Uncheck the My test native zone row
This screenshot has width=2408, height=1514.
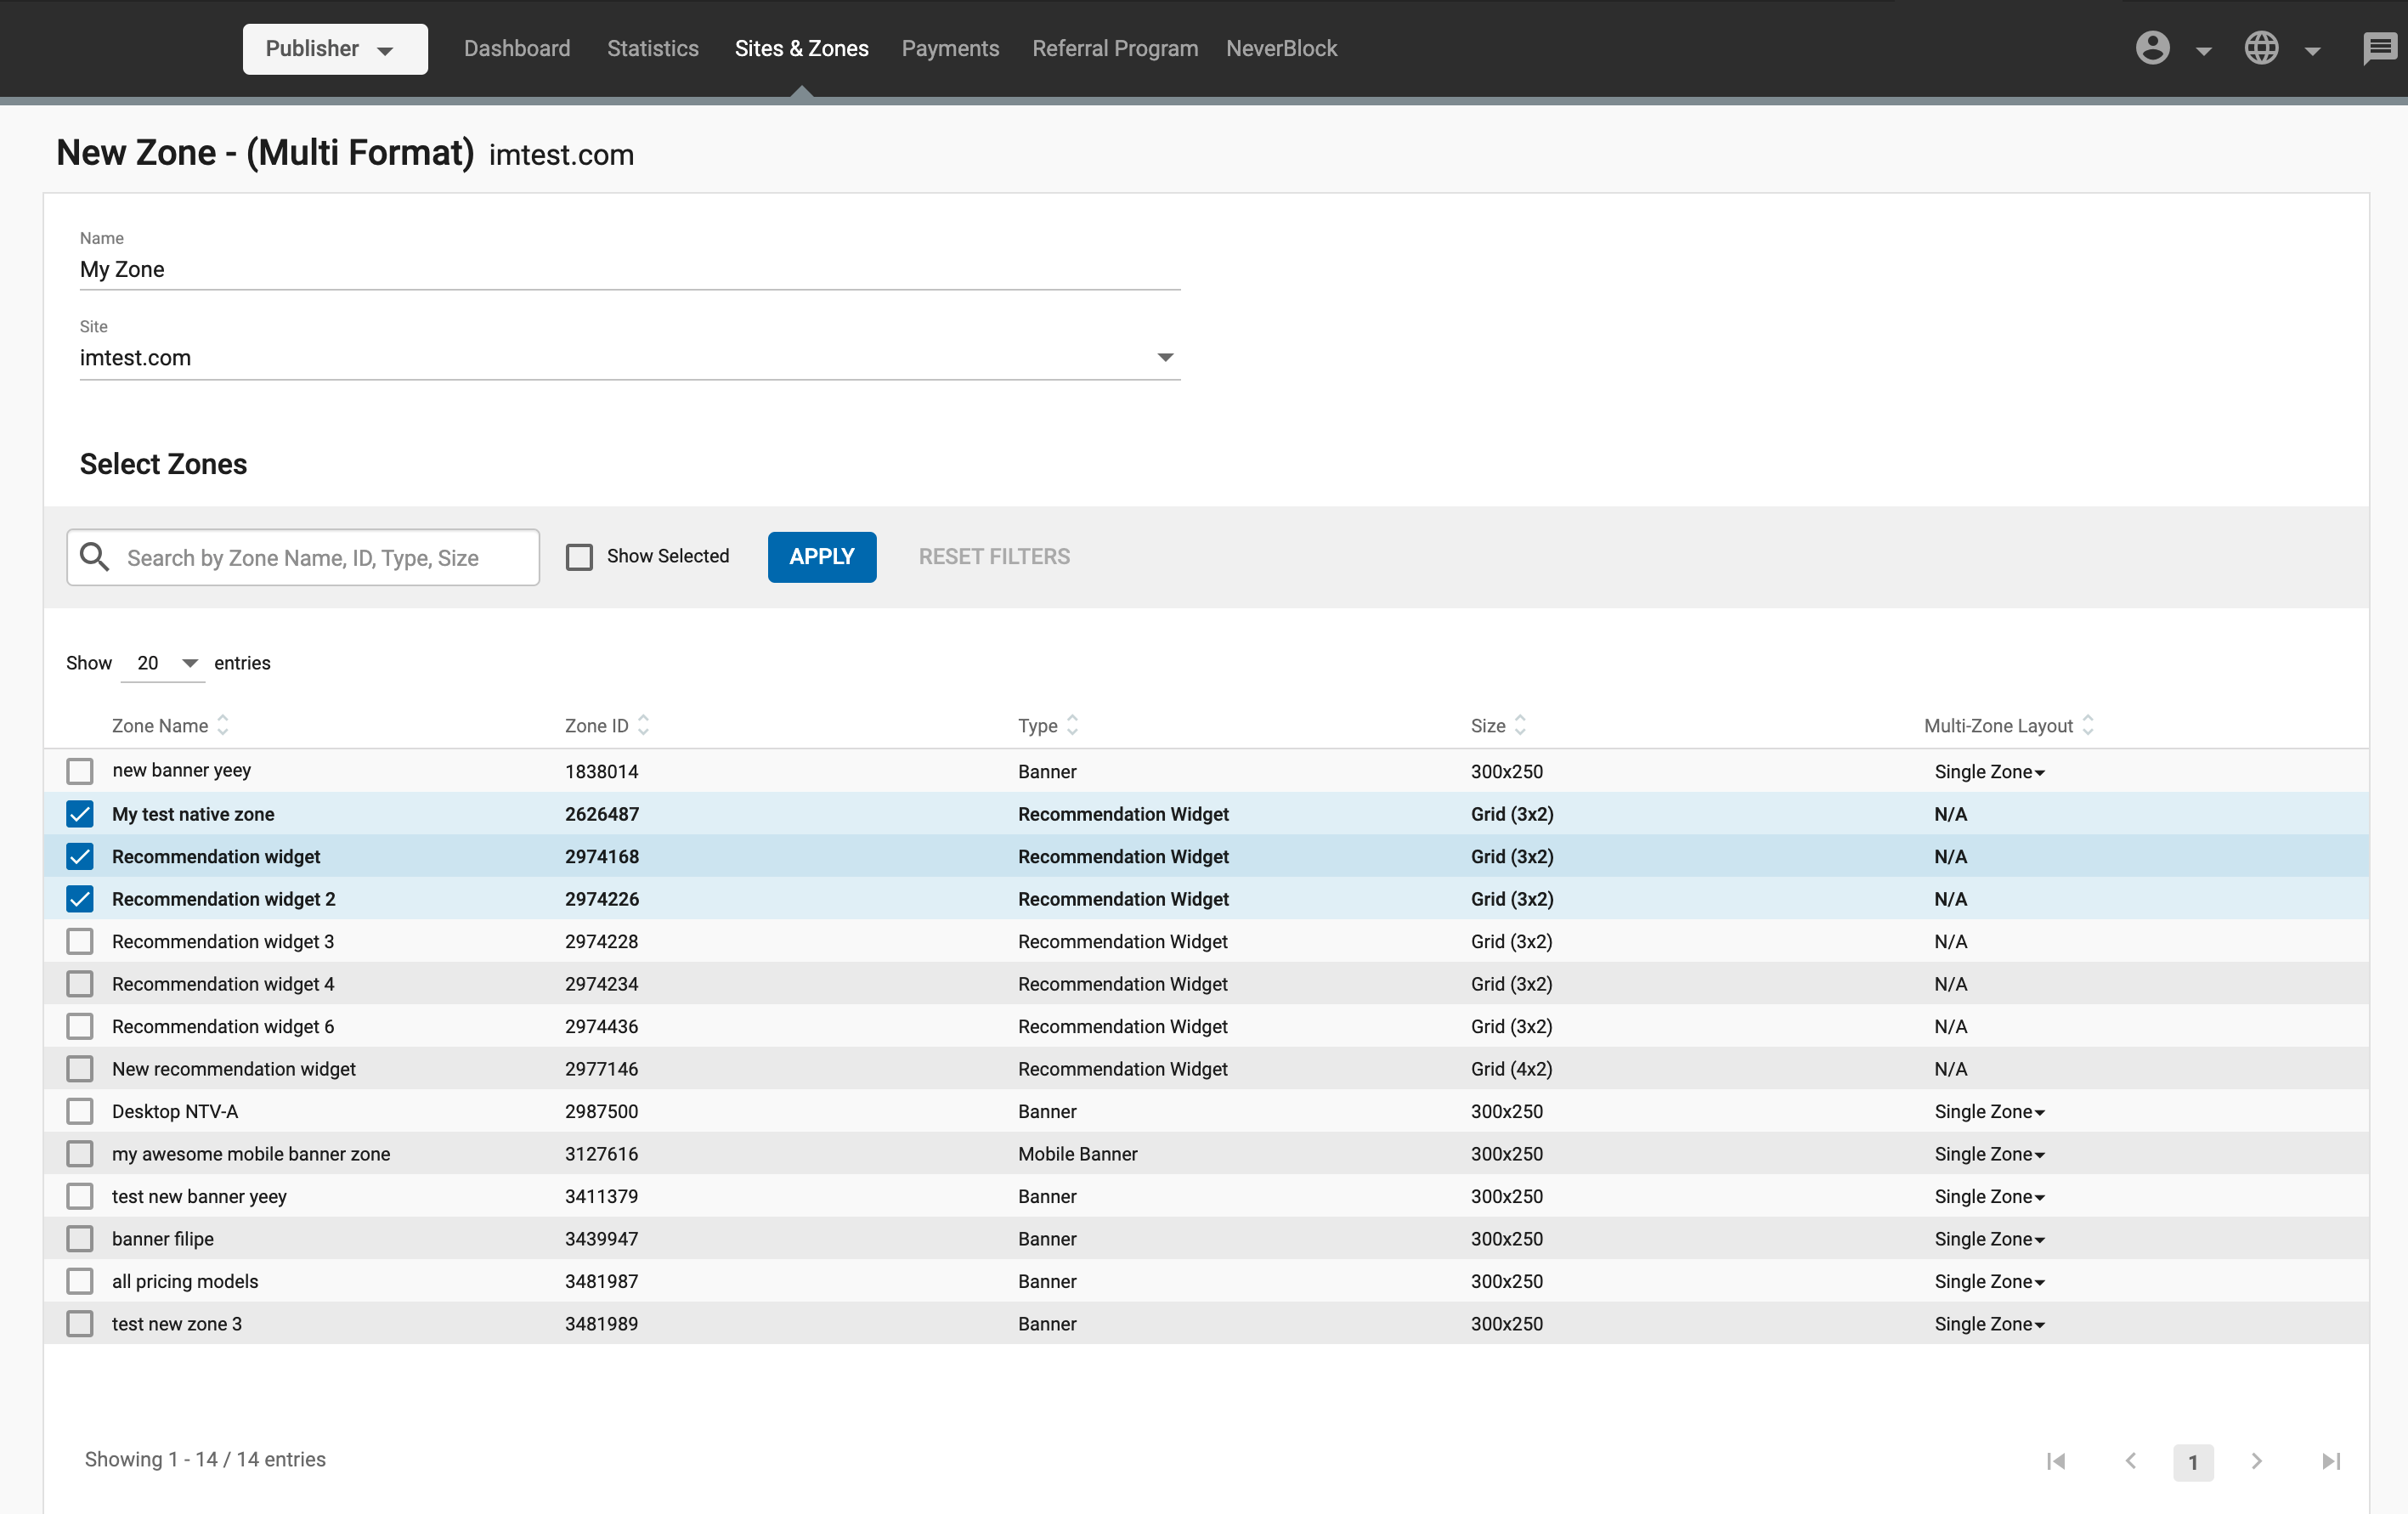tap(80, 814)
